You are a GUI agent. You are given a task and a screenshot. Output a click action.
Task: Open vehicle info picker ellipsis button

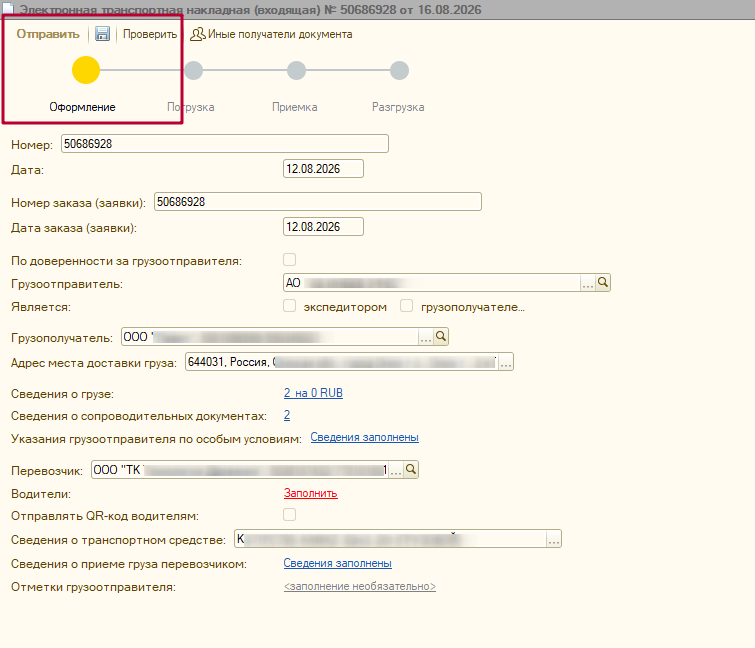pos(554,539)
